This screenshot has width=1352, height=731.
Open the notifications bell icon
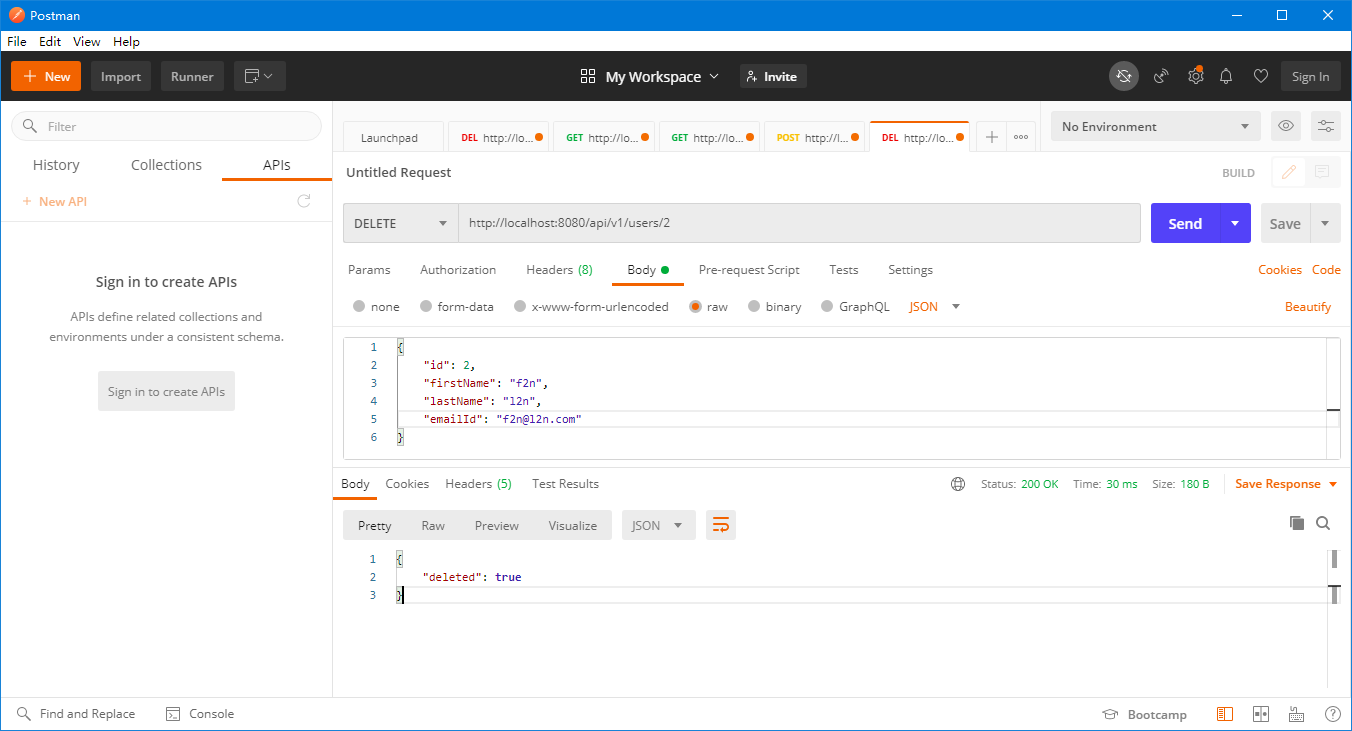coord(1226,77)
